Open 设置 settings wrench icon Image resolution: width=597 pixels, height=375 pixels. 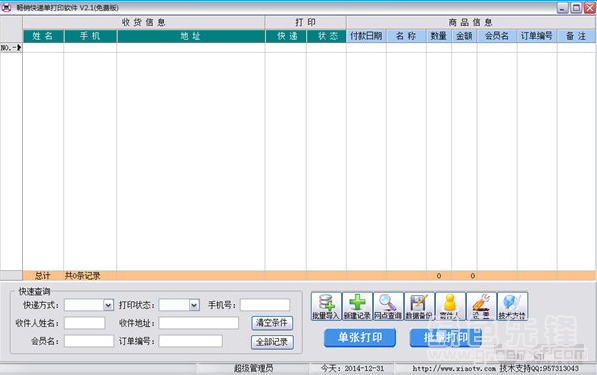[x=482, y=306]
